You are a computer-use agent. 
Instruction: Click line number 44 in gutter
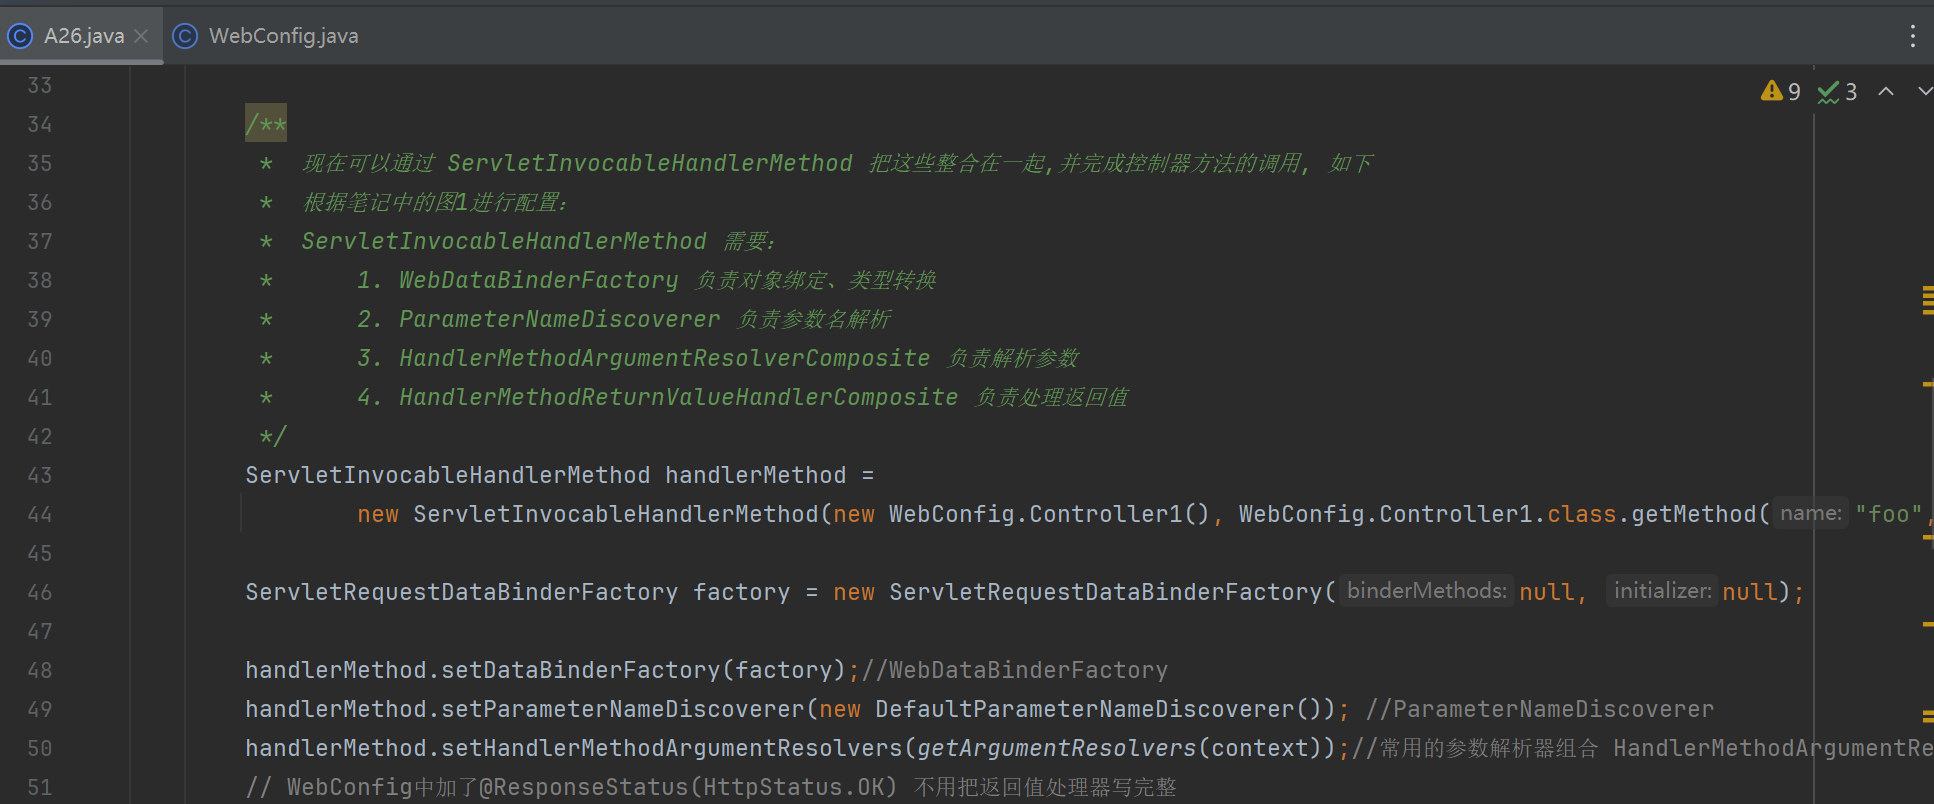pyautogui.click(x=40, y=514)
